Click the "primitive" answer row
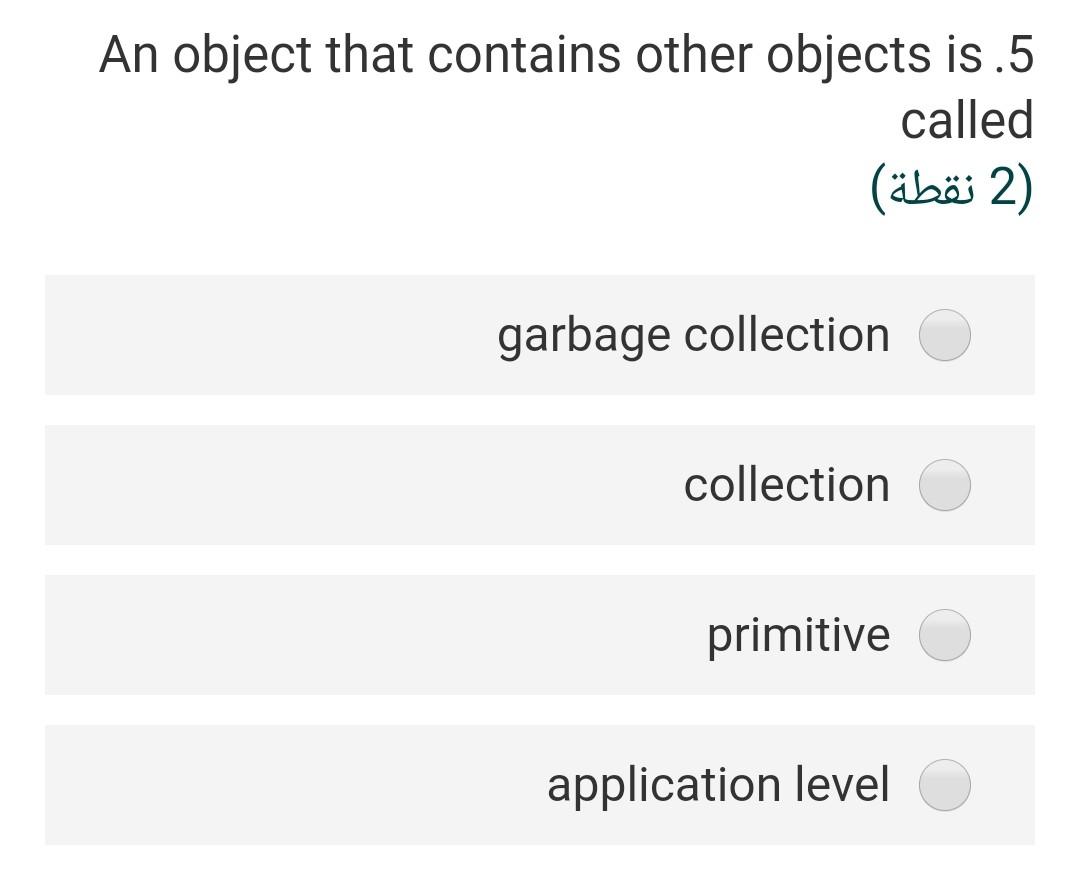 (x=540, y=634)
